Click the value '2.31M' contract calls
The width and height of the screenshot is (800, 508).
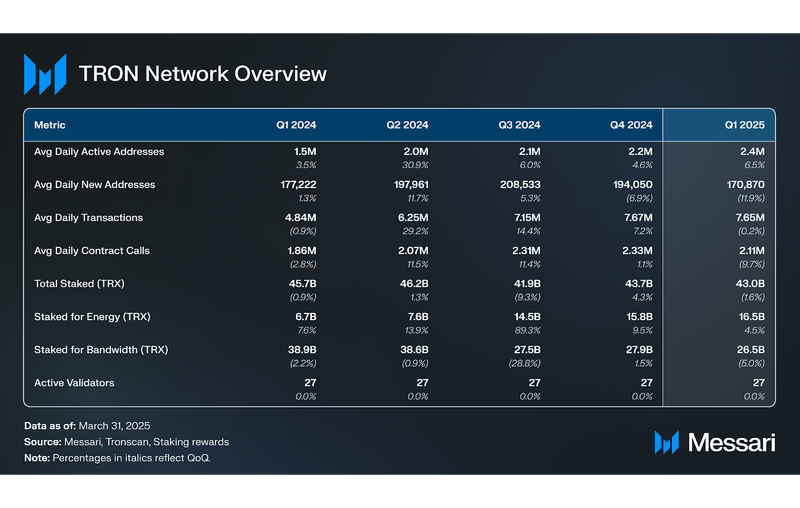527,251
